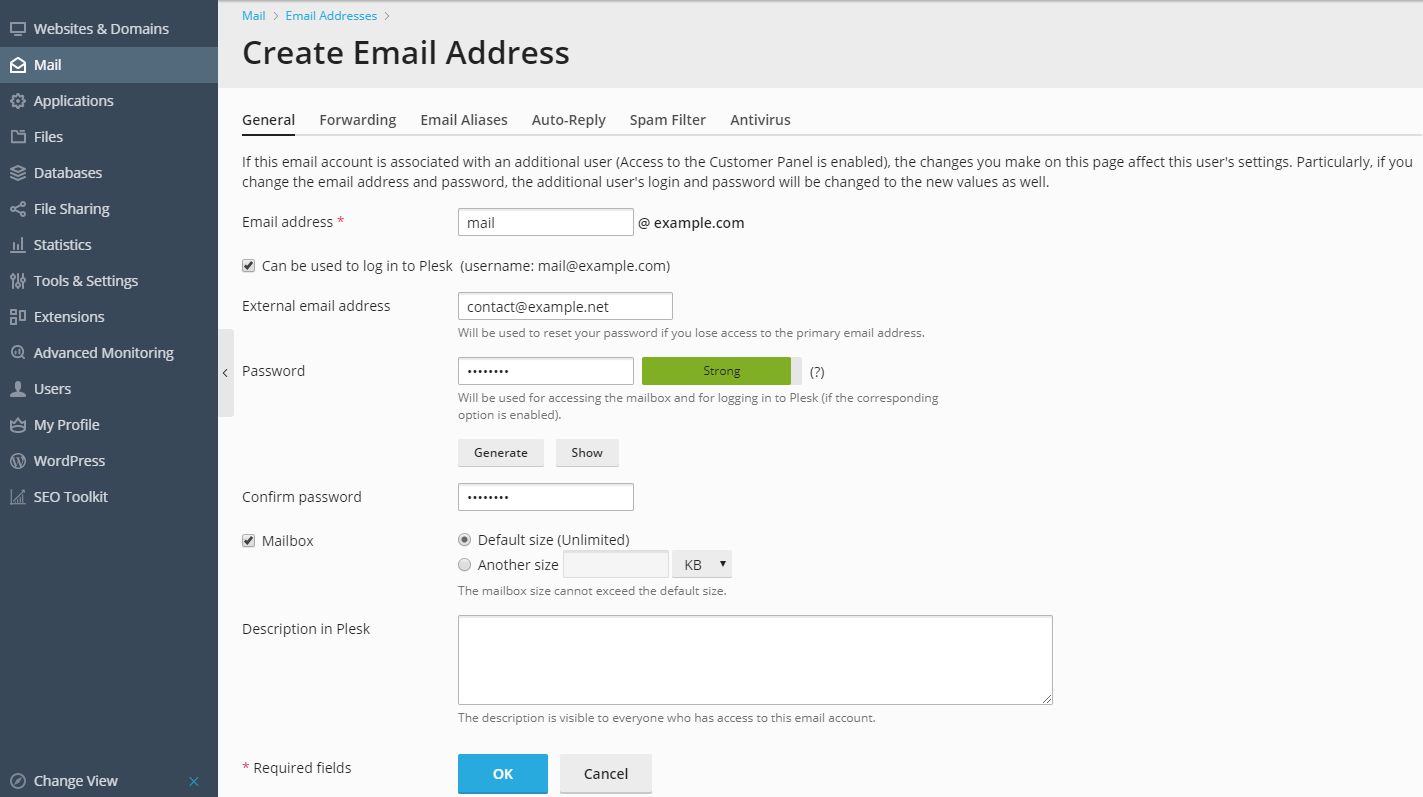This screenshot has height=797, width=1423.
Task: Switch to the Forwarding tab
Action: point(358,120)
